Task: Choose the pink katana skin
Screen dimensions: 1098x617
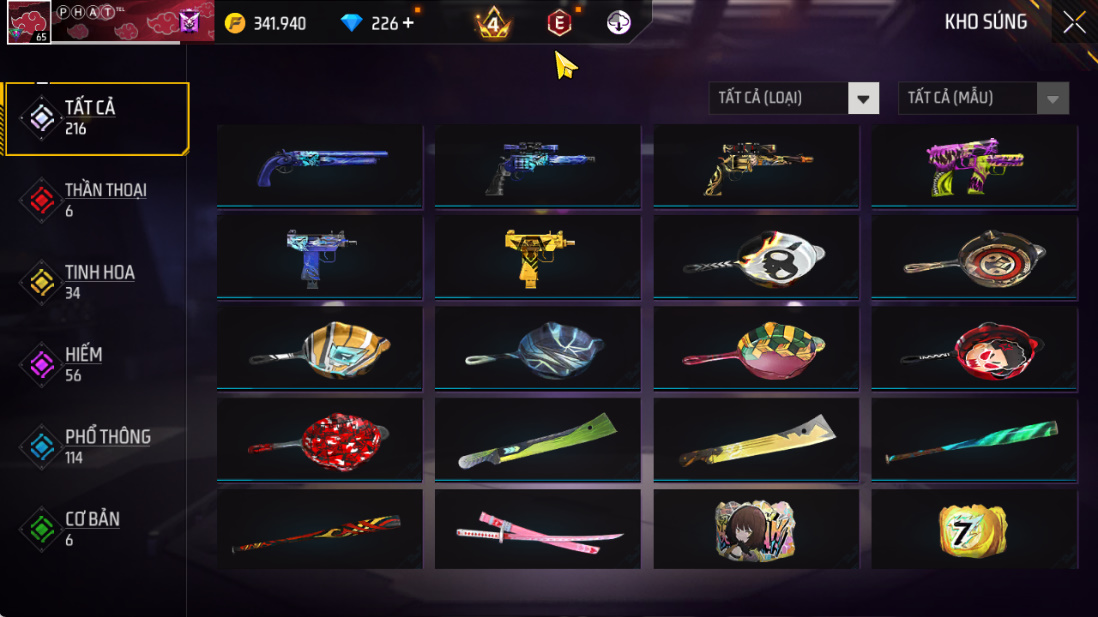Action: tap(538, 529)
